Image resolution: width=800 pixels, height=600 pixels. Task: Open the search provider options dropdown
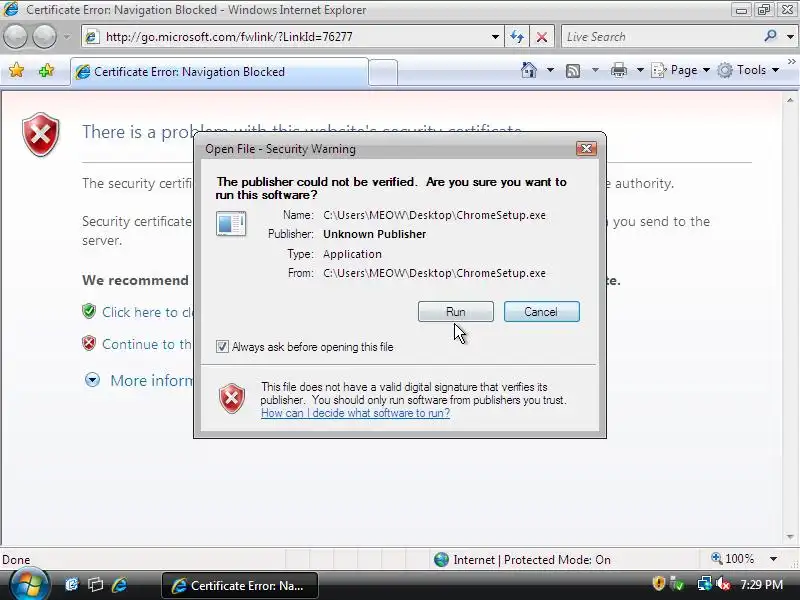[x=790, y=37]
